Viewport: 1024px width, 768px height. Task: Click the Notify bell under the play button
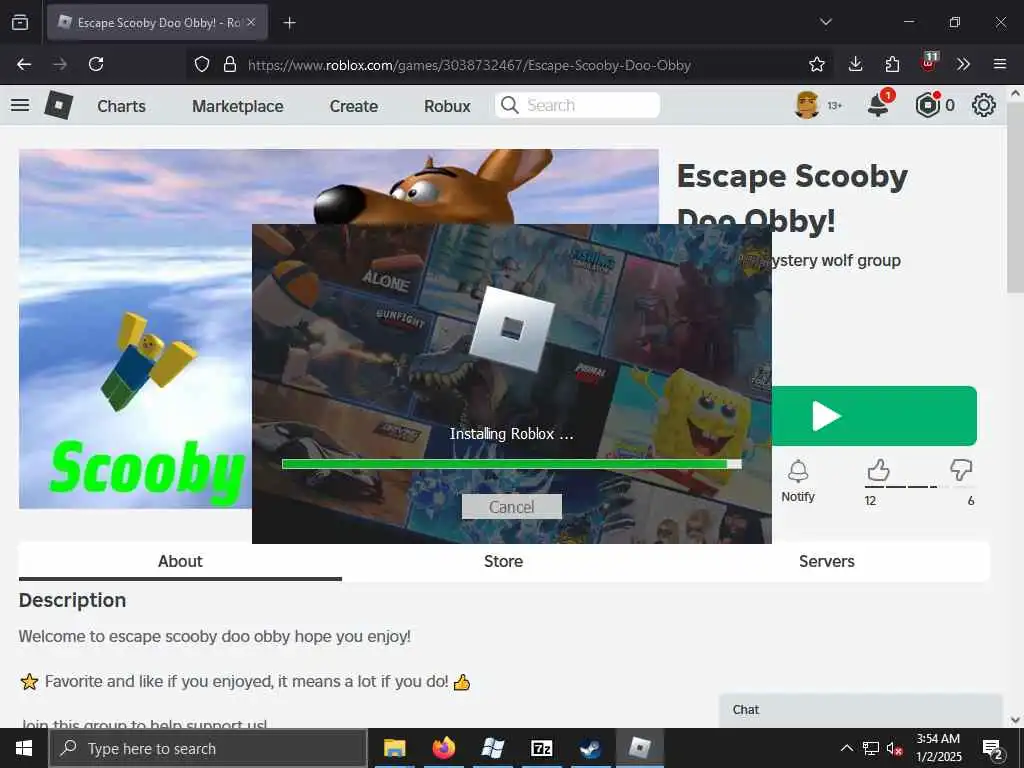pos(798,481)
